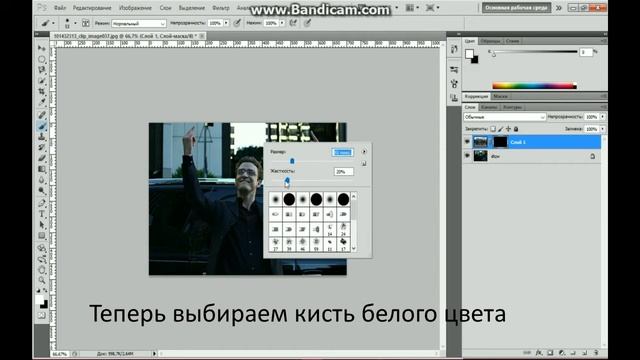Click the hardness Жесткость slider handle

(x=287, y=180)
